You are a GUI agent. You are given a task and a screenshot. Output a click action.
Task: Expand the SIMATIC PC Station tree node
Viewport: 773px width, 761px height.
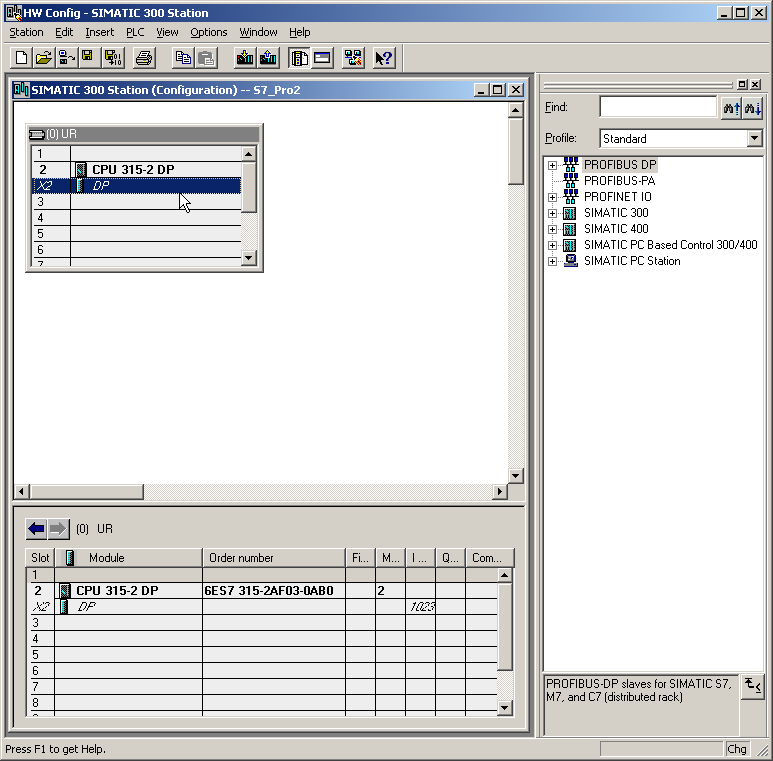pyautogui.click(x=552, y=261)
